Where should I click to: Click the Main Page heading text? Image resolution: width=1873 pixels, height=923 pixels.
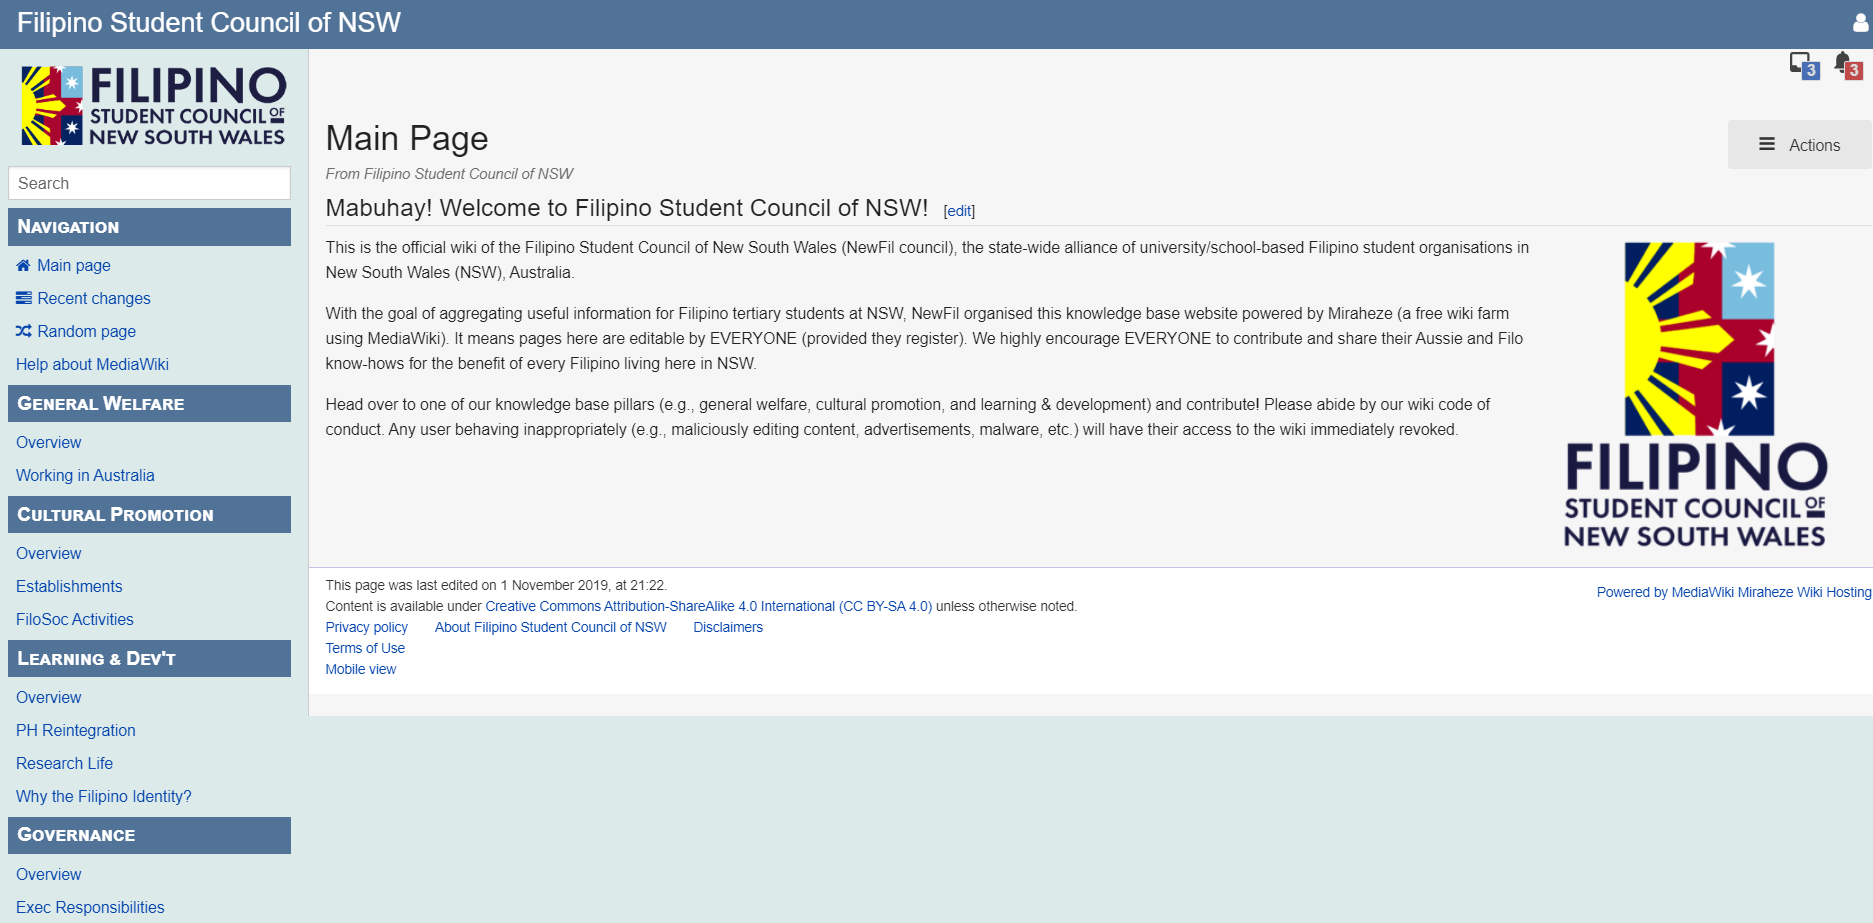tap(407, 138)
